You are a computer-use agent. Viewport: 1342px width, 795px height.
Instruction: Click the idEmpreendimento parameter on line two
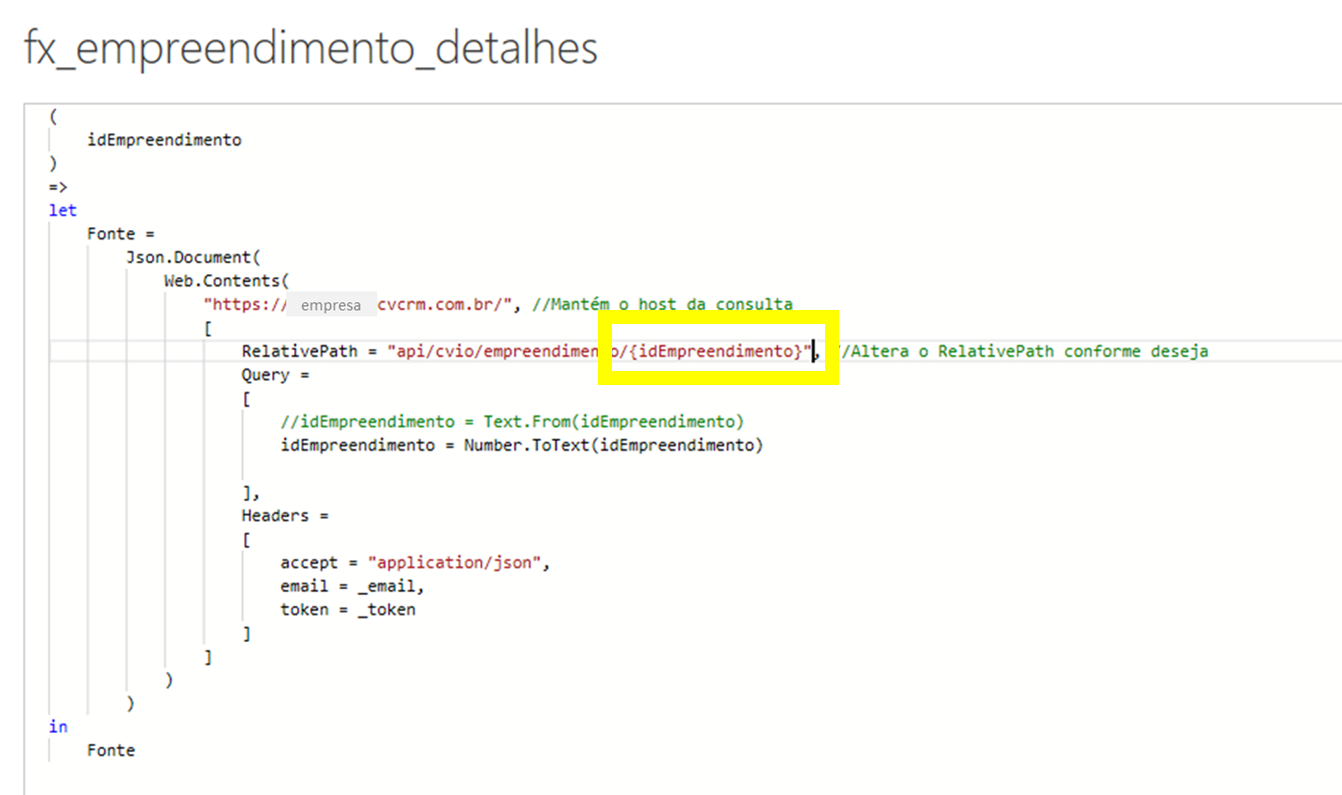click(x=164, y=140)
